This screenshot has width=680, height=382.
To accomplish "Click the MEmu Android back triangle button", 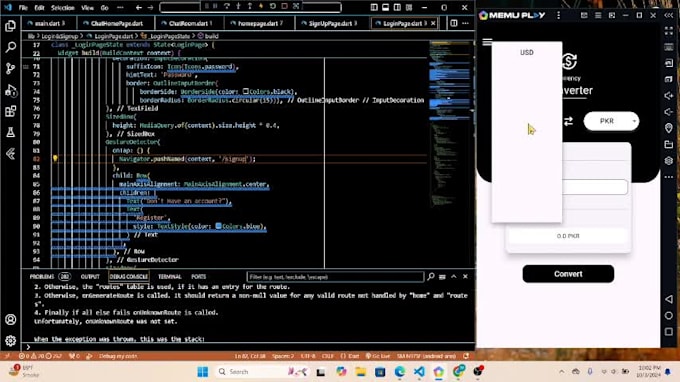I will tap(669, 299).
